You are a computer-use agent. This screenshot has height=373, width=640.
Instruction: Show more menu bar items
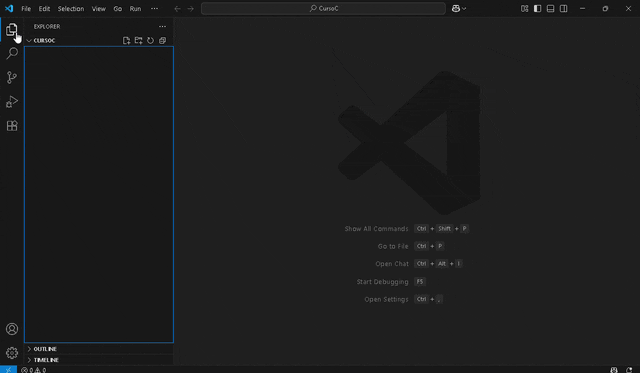(x=154, y=9)
